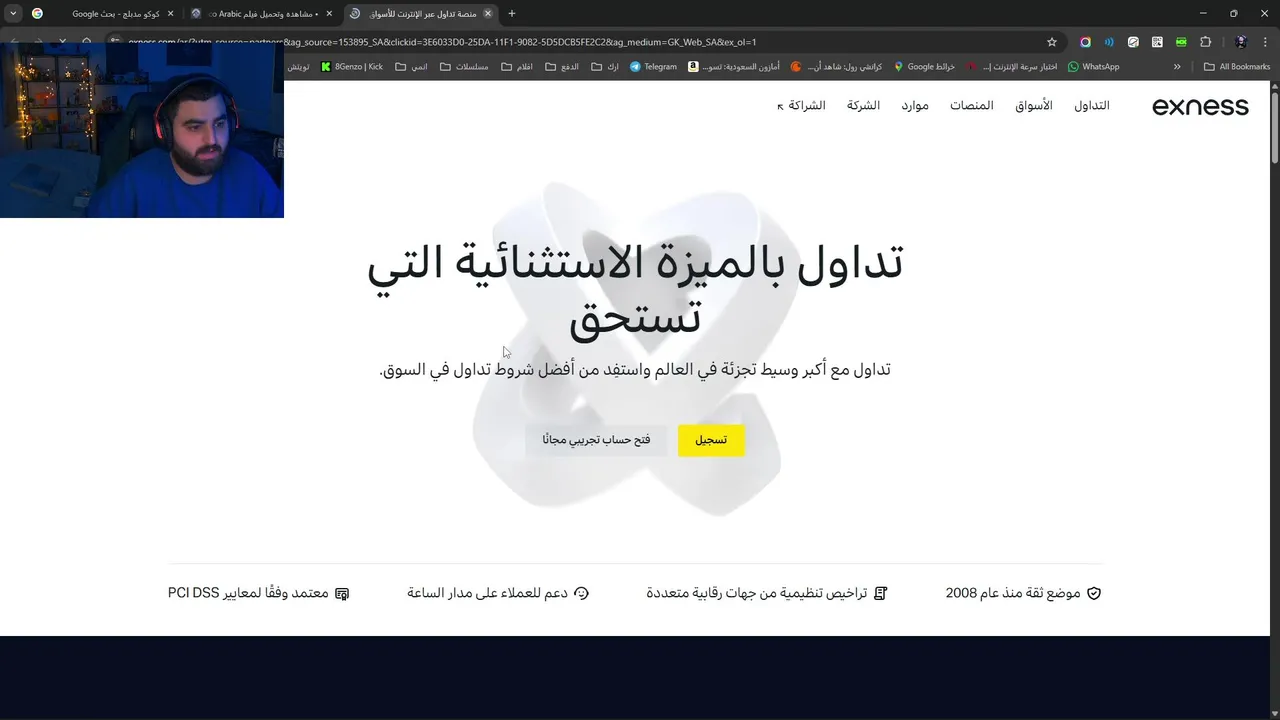This screenshot has width=1280, height=720.
Task: Open the مسلسلات bookmarks folder
Action: tap(464, 67)
